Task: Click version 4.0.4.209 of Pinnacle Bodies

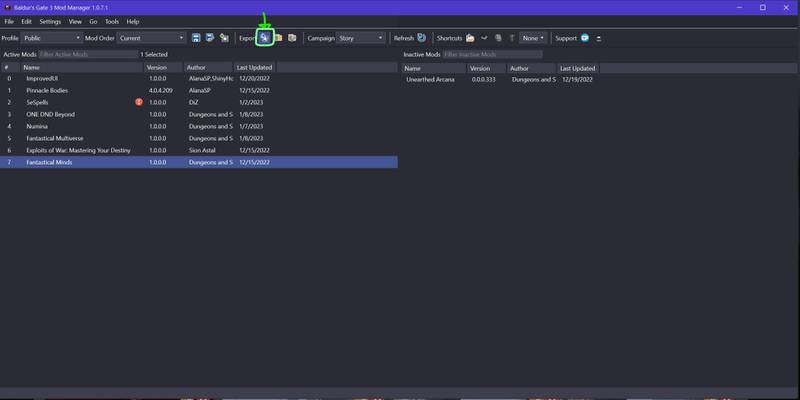Action: tap(160, 90)
